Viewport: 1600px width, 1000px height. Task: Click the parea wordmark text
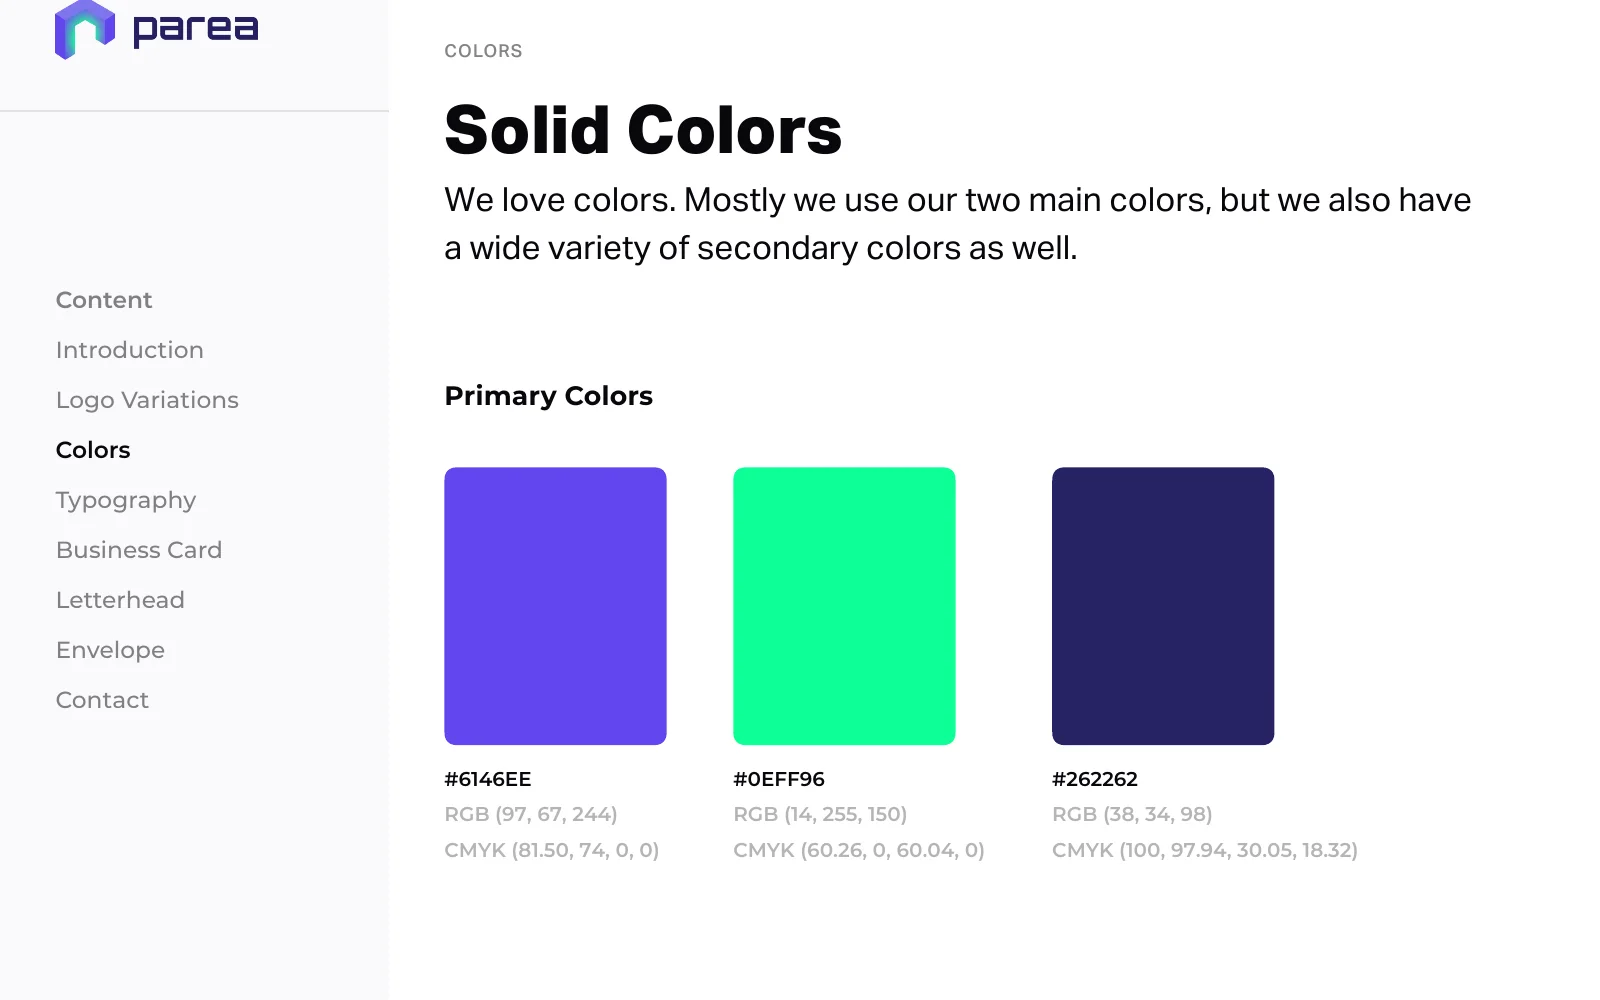pyautogui.click(x=196, y=30)
